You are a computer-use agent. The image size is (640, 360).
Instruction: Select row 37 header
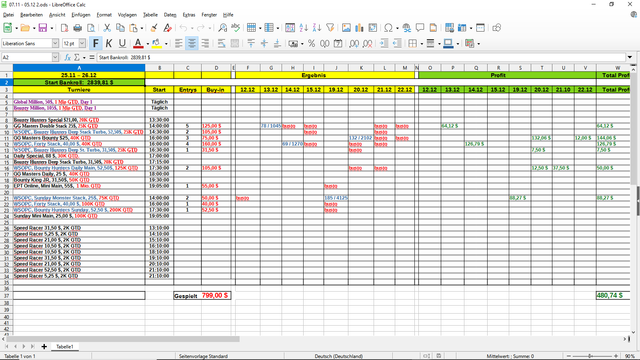pyautogui.click(x=6, y=296)
